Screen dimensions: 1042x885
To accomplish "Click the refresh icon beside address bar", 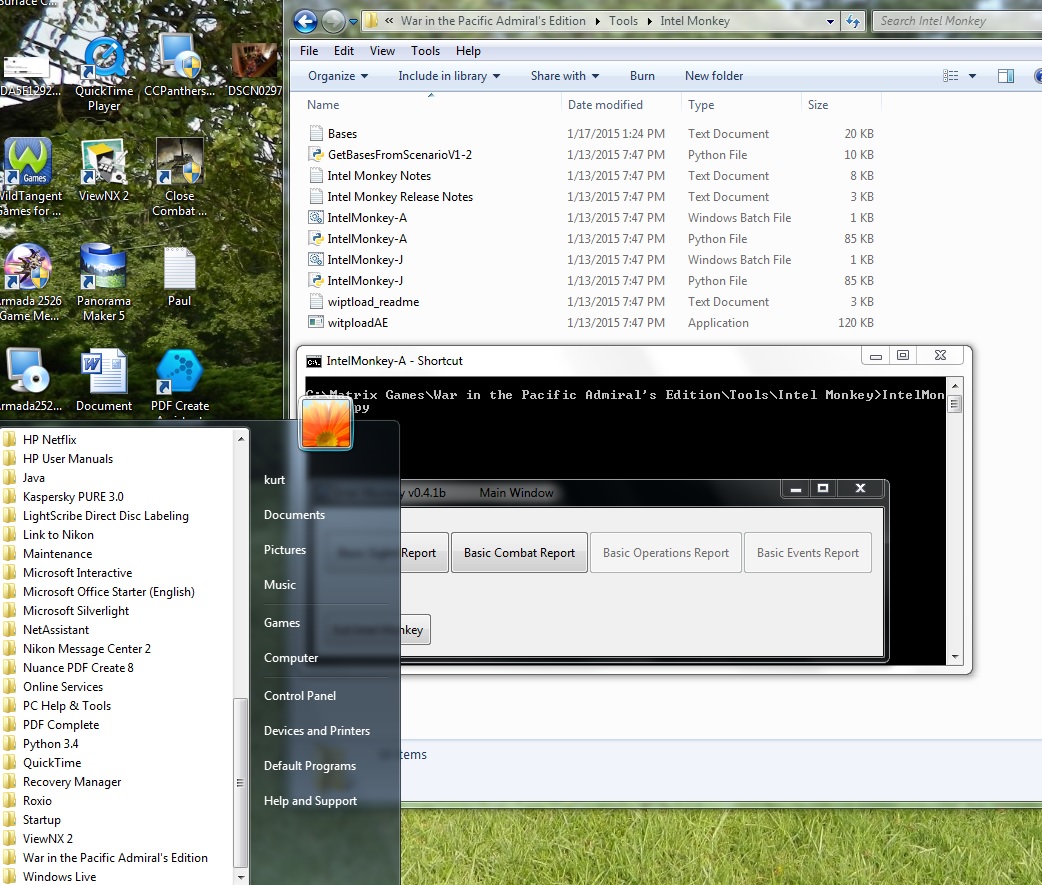I will click(x=853, y=21).
